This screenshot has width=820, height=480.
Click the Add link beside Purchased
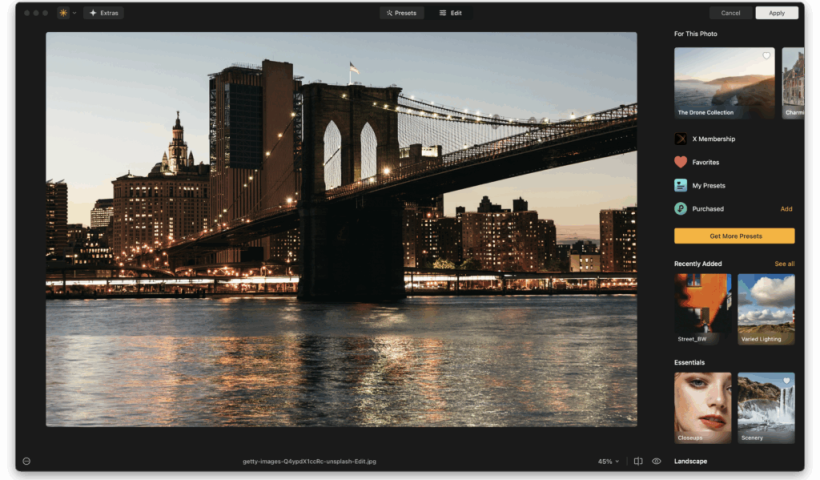[x=786, y=209]
